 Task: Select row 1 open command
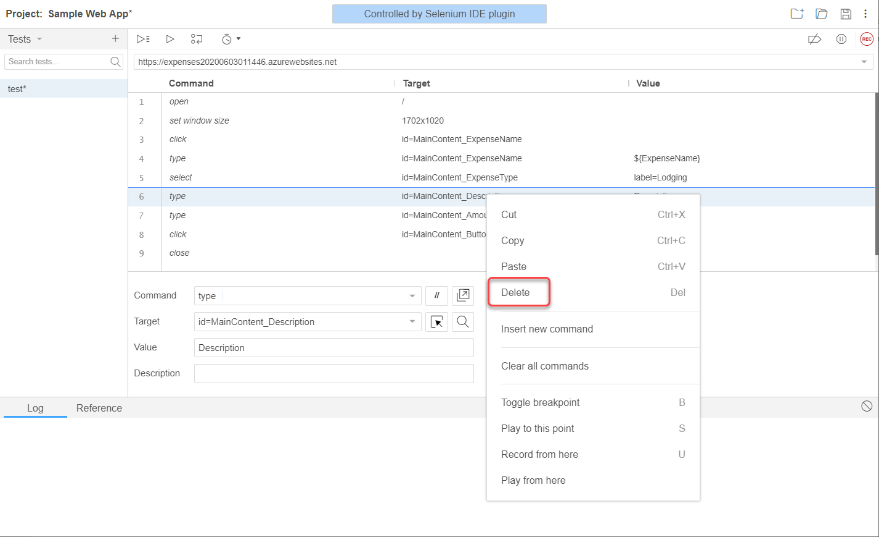(x=501, y=101)
